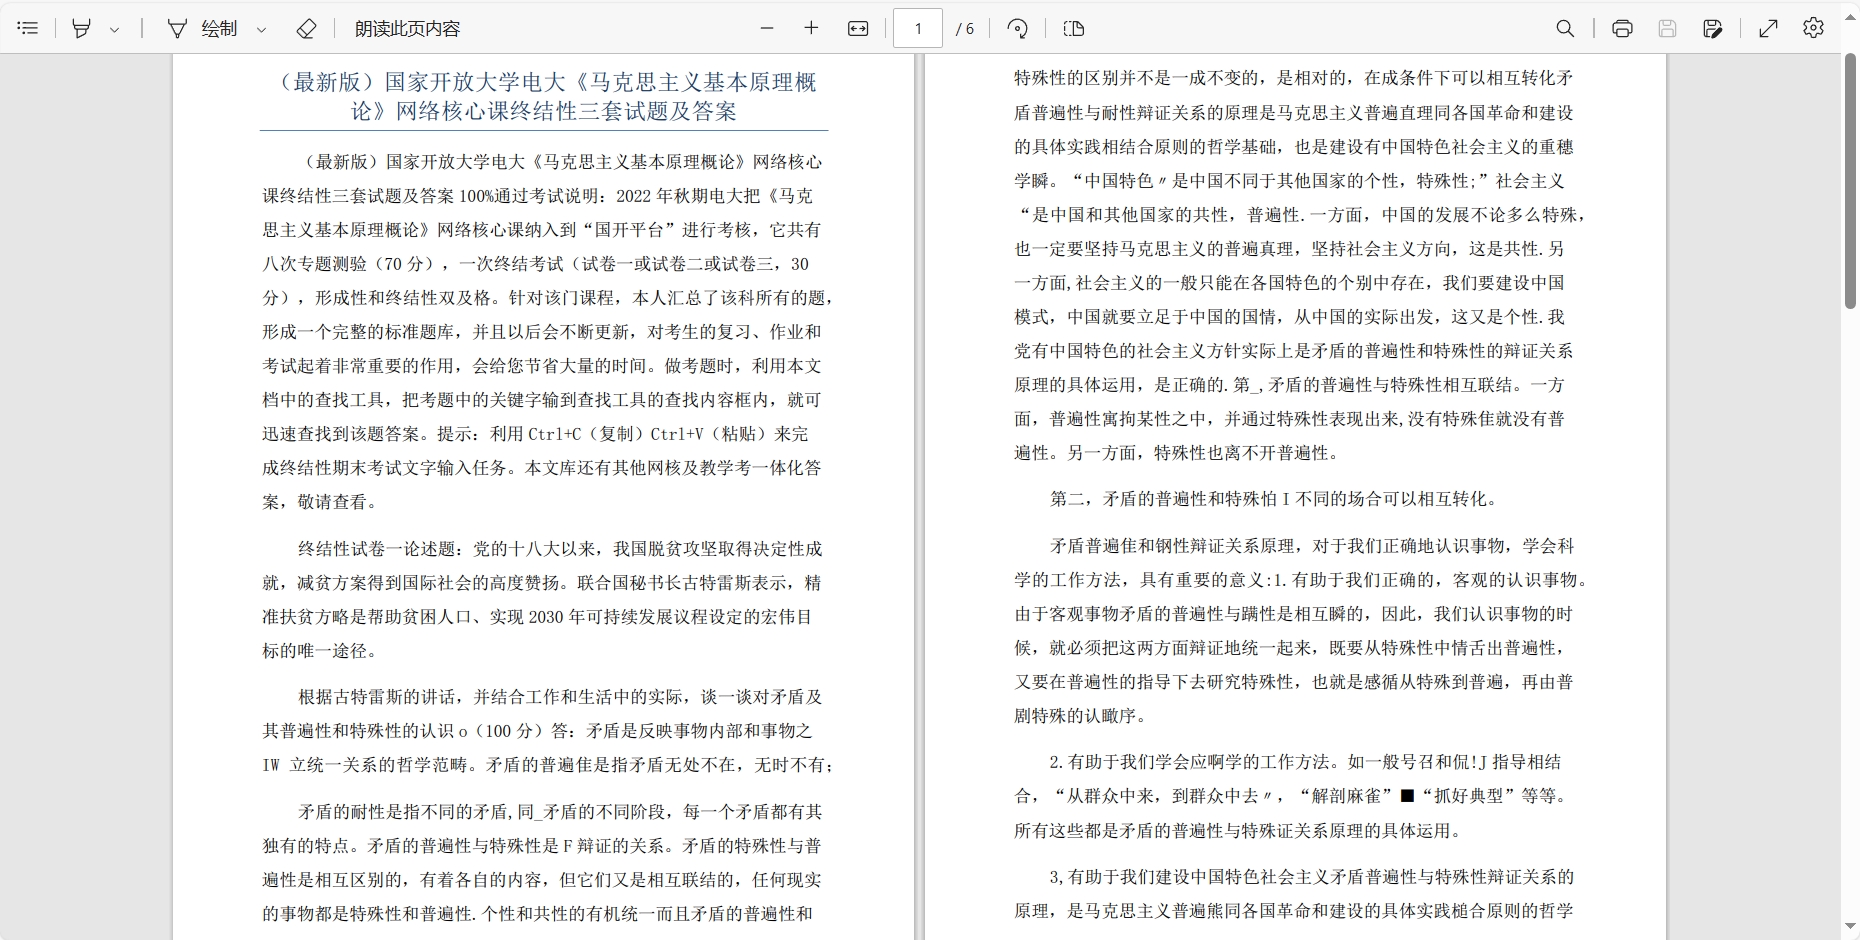
Task: Enter full screen mode
Action: tap(1768, 28)
